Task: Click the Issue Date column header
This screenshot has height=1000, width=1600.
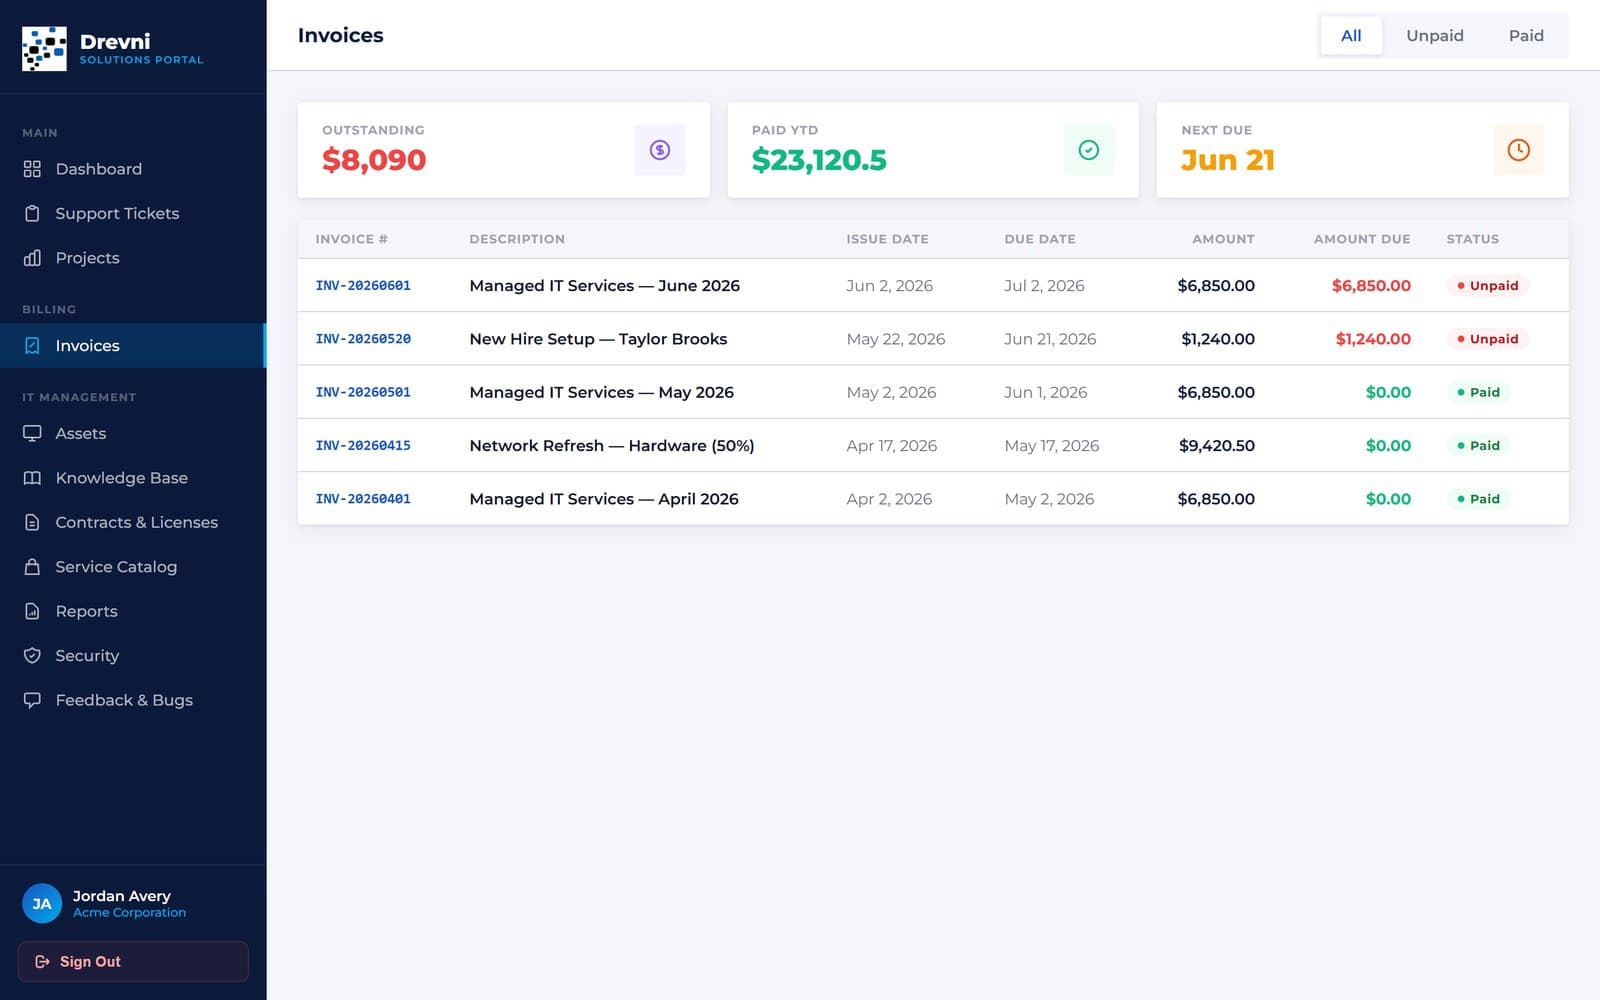Action: click(x=887, y=239)
